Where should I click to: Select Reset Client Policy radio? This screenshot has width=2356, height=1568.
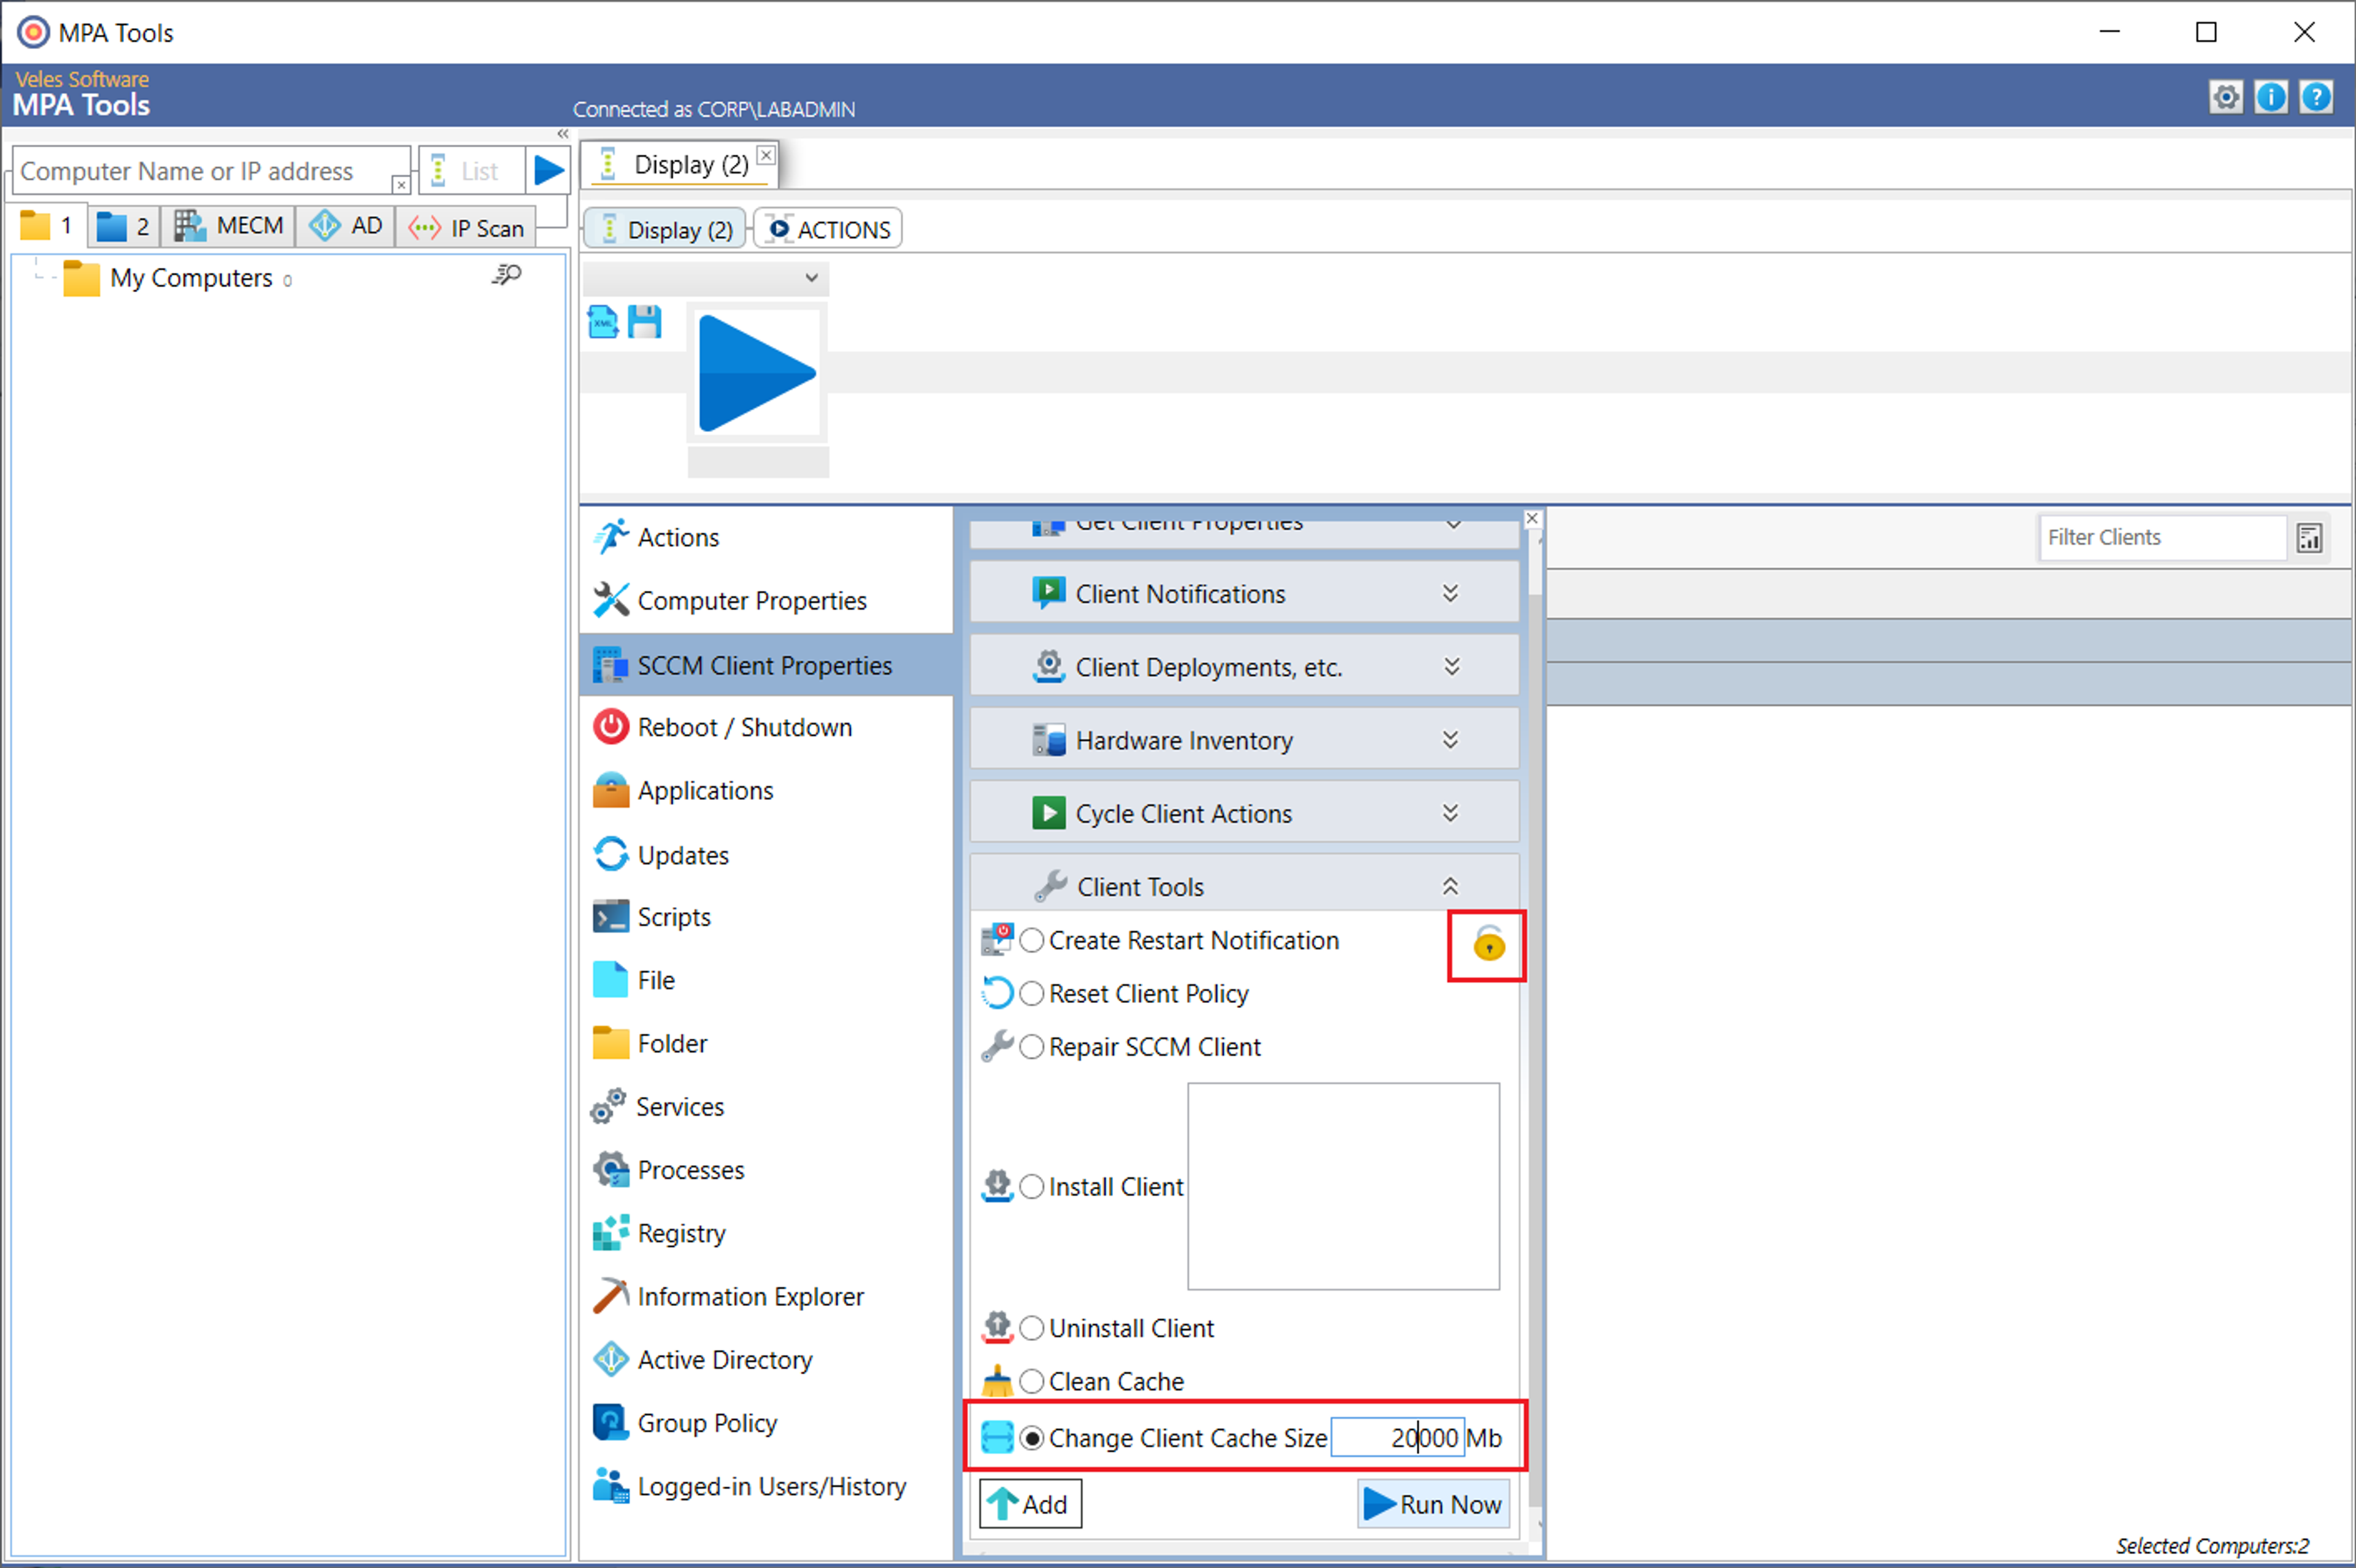pyautogui.click(x=1031, y=994)
